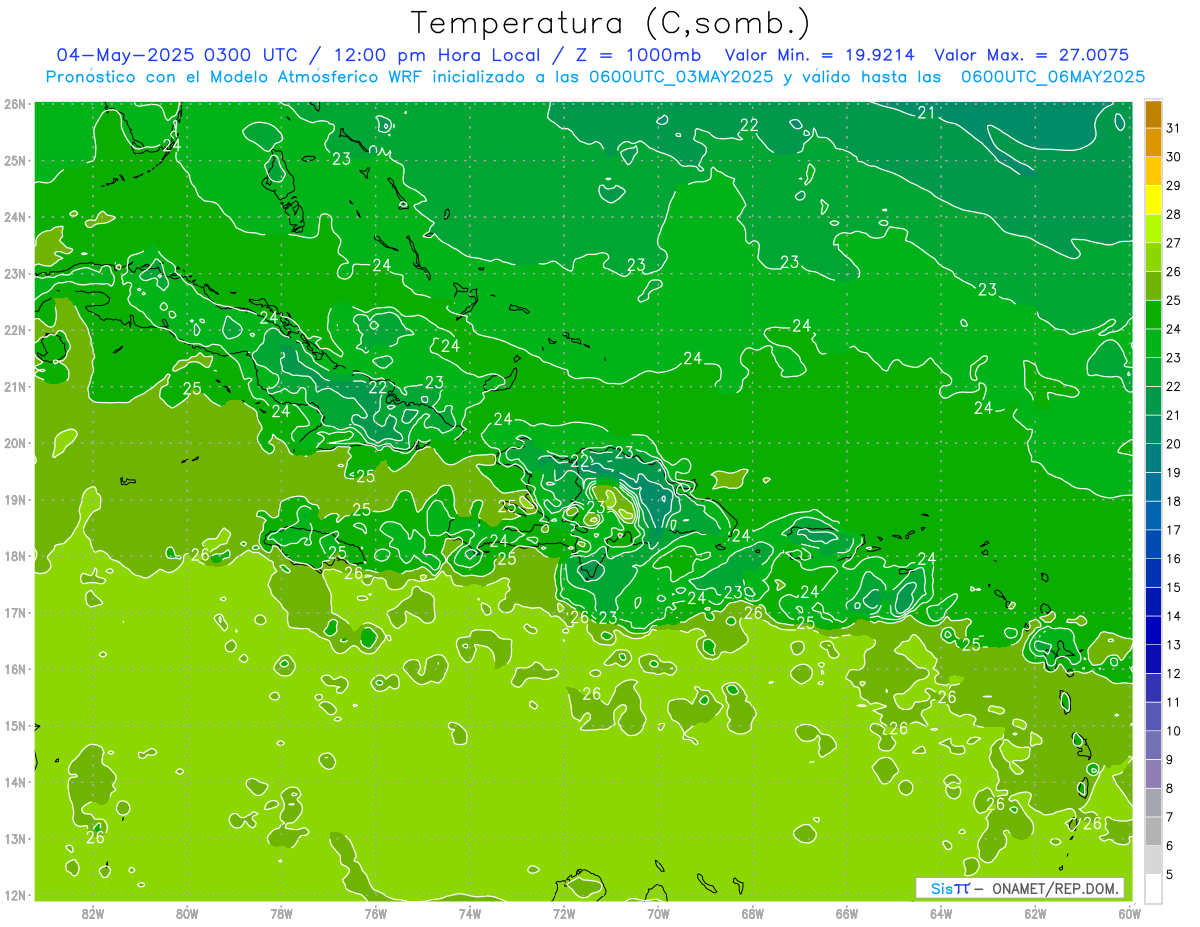Click the 16N latitude axis label
Image resolution: width=1200 pixels, height=927 pixels.
[14, 669]
